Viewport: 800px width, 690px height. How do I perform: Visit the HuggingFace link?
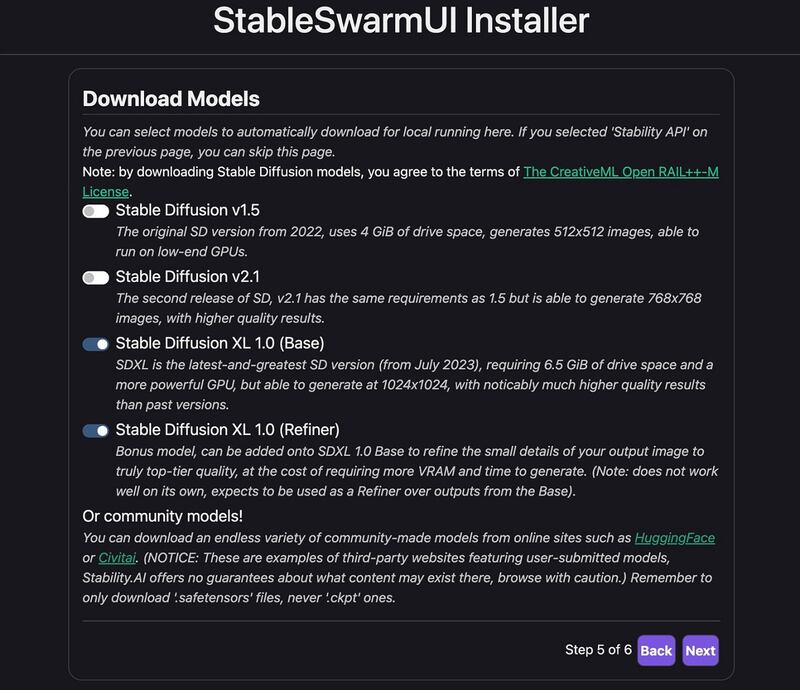674,538
